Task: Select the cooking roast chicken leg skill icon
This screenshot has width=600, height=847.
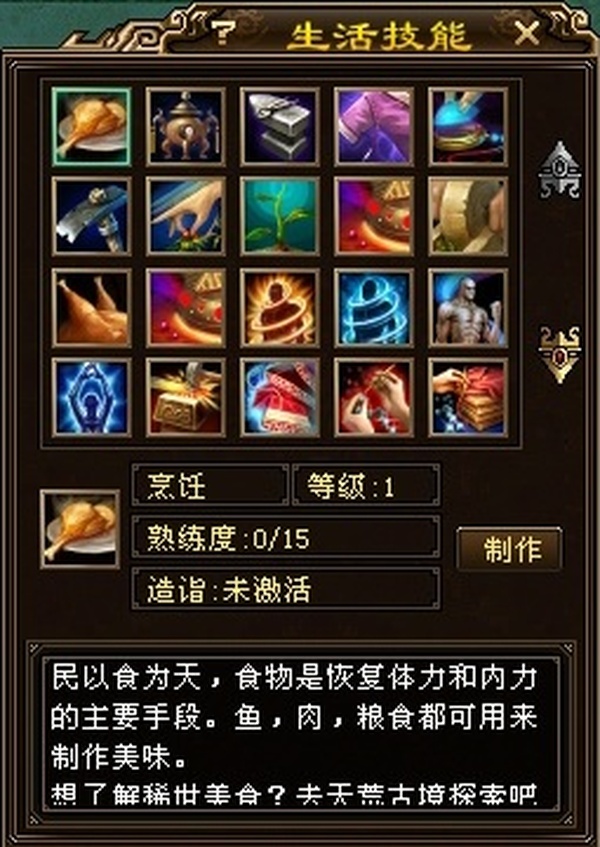Action: point(91,126)
